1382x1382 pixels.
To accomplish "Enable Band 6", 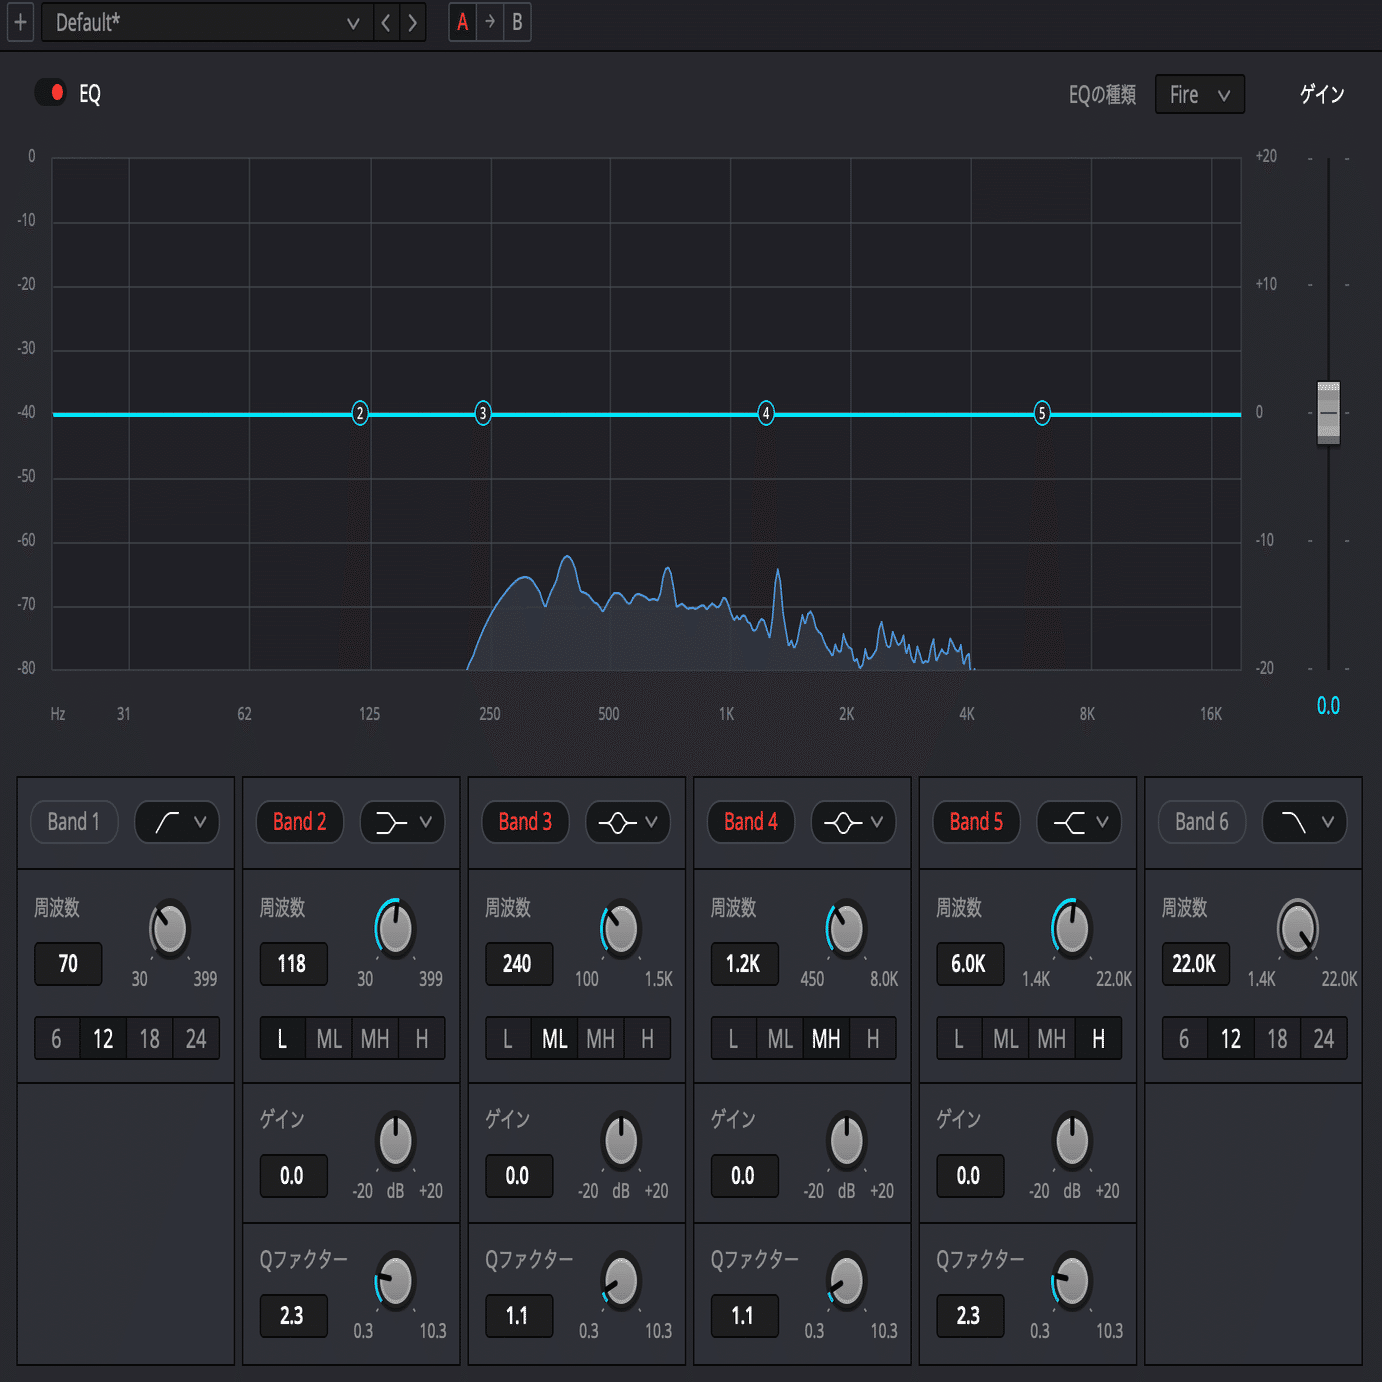I will click(1202, 822).
